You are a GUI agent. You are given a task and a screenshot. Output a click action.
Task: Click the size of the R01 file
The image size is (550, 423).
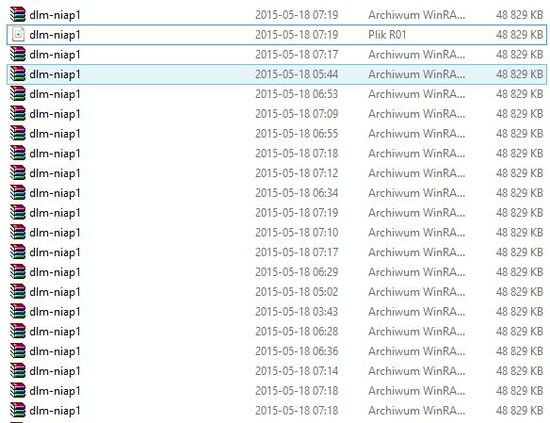coord(519,35)
